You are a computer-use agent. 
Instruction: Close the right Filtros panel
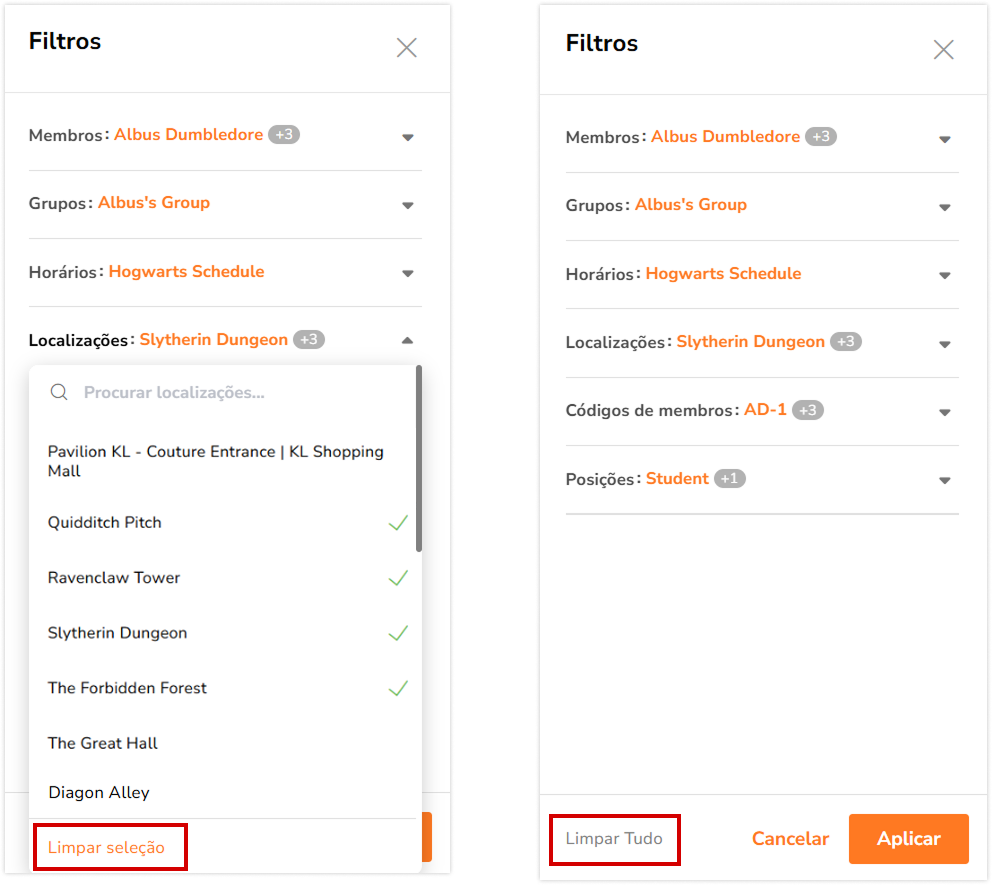(943, 50)
